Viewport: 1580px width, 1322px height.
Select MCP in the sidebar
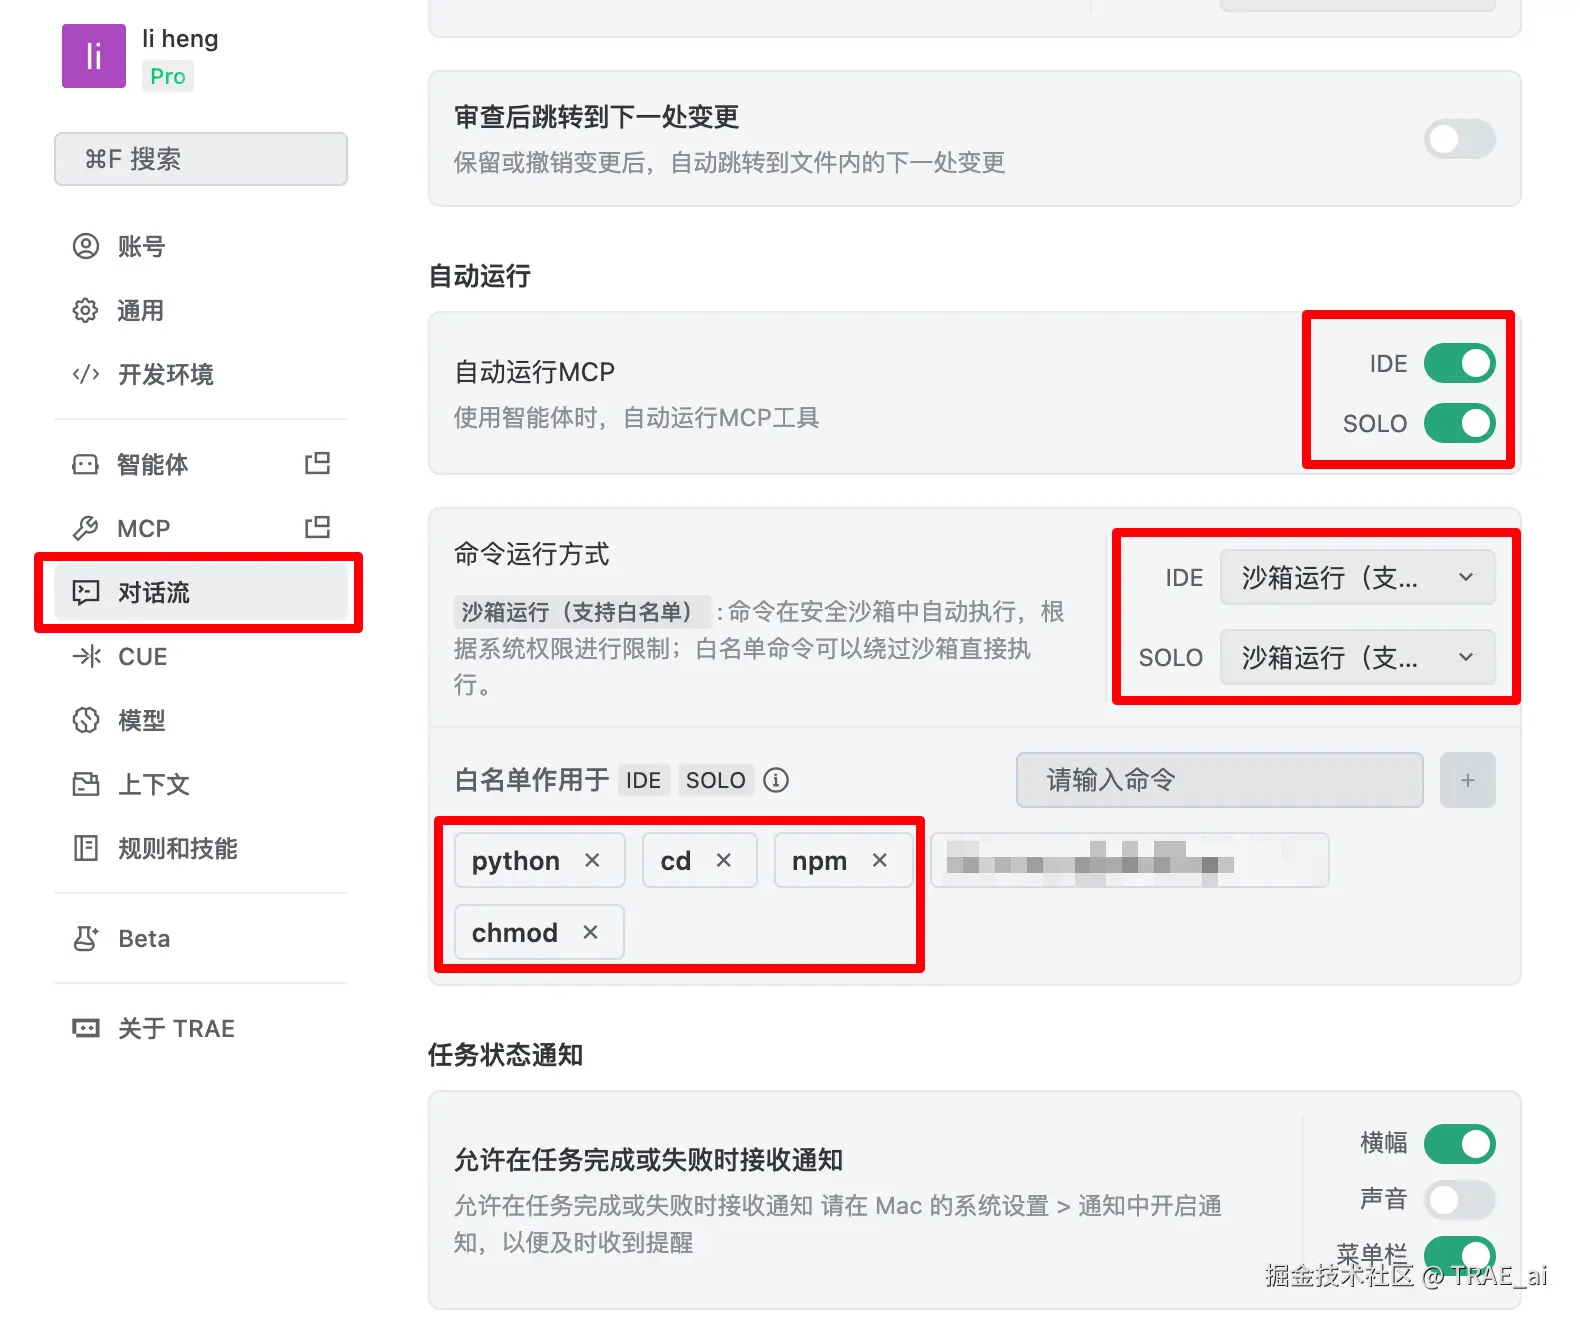click(201, 528)
